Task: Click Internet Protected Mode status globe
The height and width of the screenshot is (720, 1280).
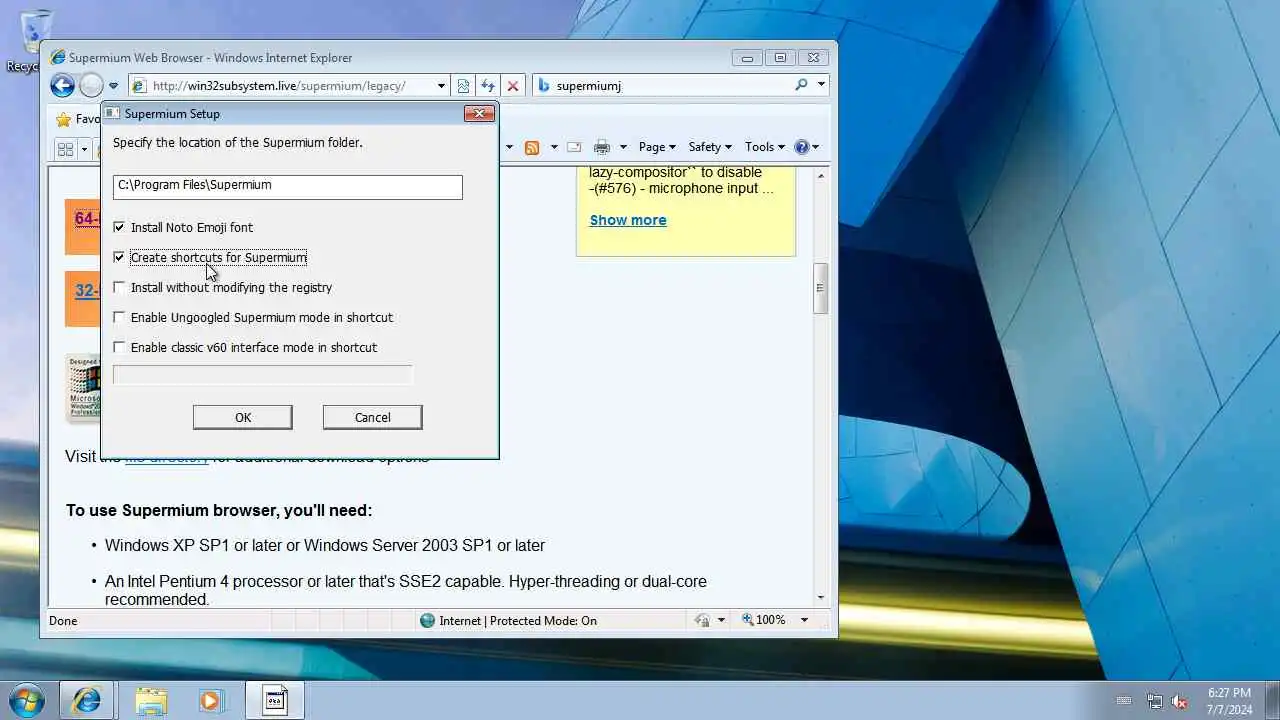Action: (x=428, y=620)
